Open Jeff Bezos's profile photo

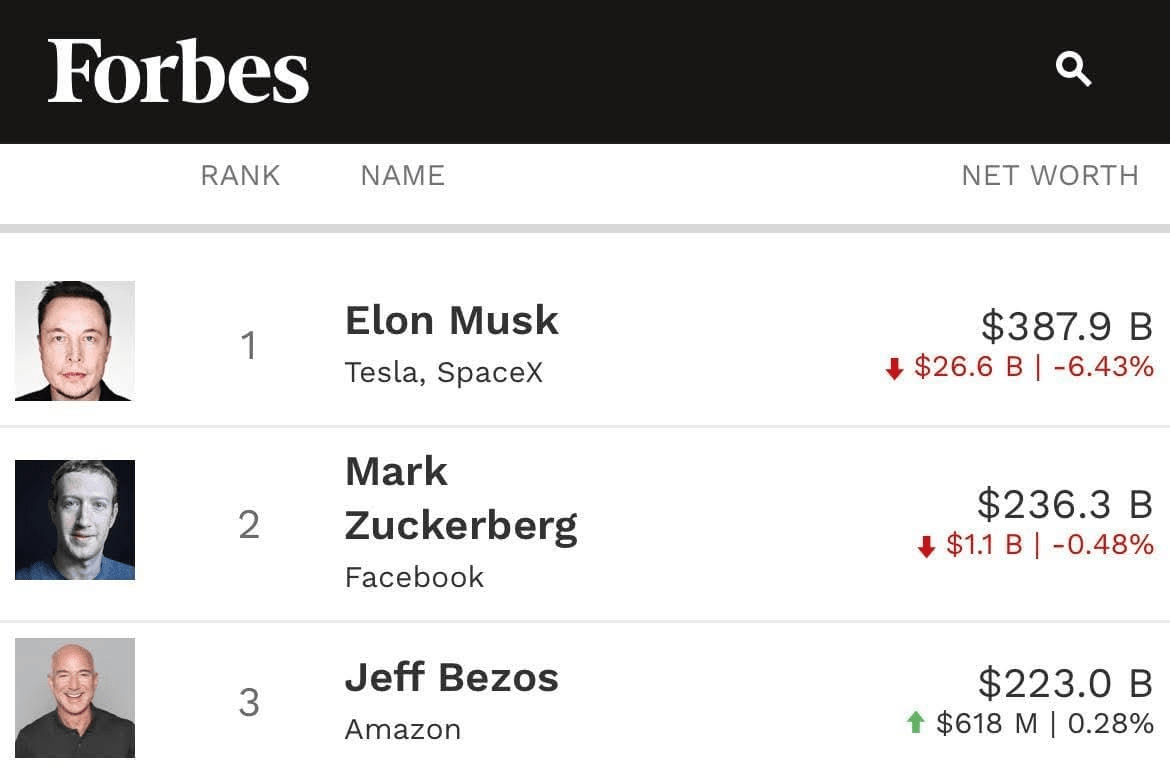[75, 698]
